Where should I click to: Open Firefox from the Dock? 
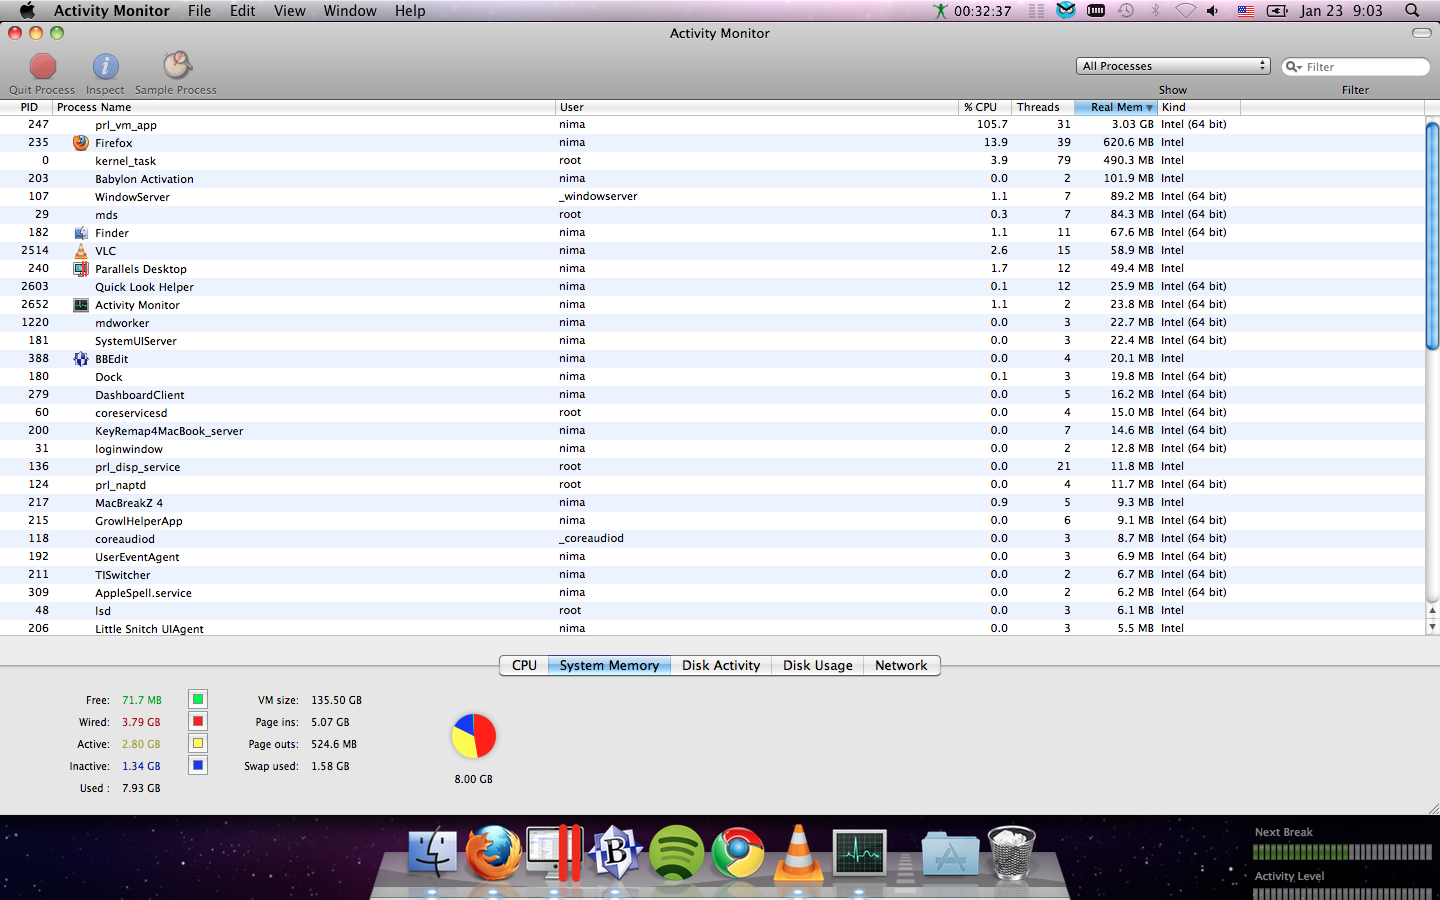click(494, 853)
